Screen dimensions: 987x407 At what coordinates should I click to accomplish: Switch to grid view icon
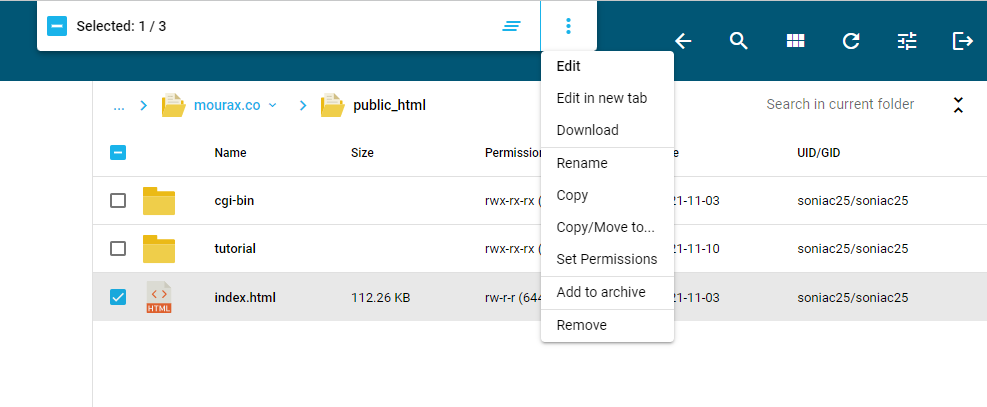796,41
